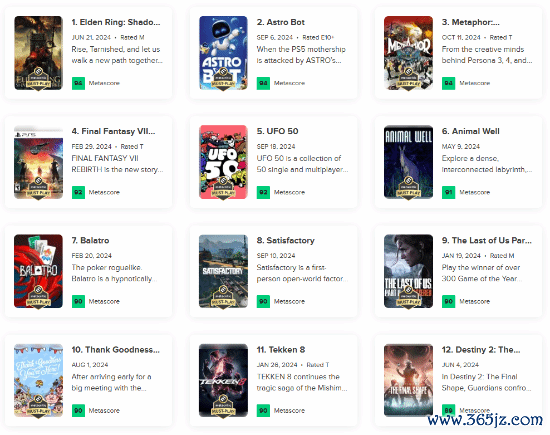Click The Last of Us Part cover thumbnail
The image size is (550, 435).
tap(408, 271)
